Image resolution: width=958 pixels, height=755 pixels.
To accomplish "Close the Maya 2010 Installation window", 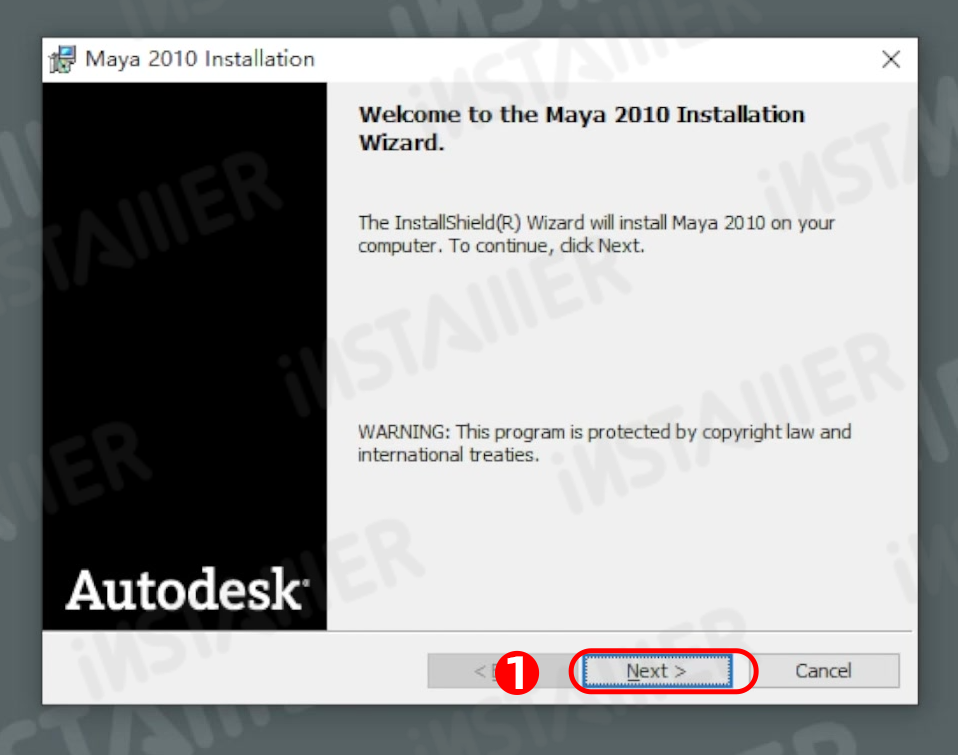I will tap(891, 59).
